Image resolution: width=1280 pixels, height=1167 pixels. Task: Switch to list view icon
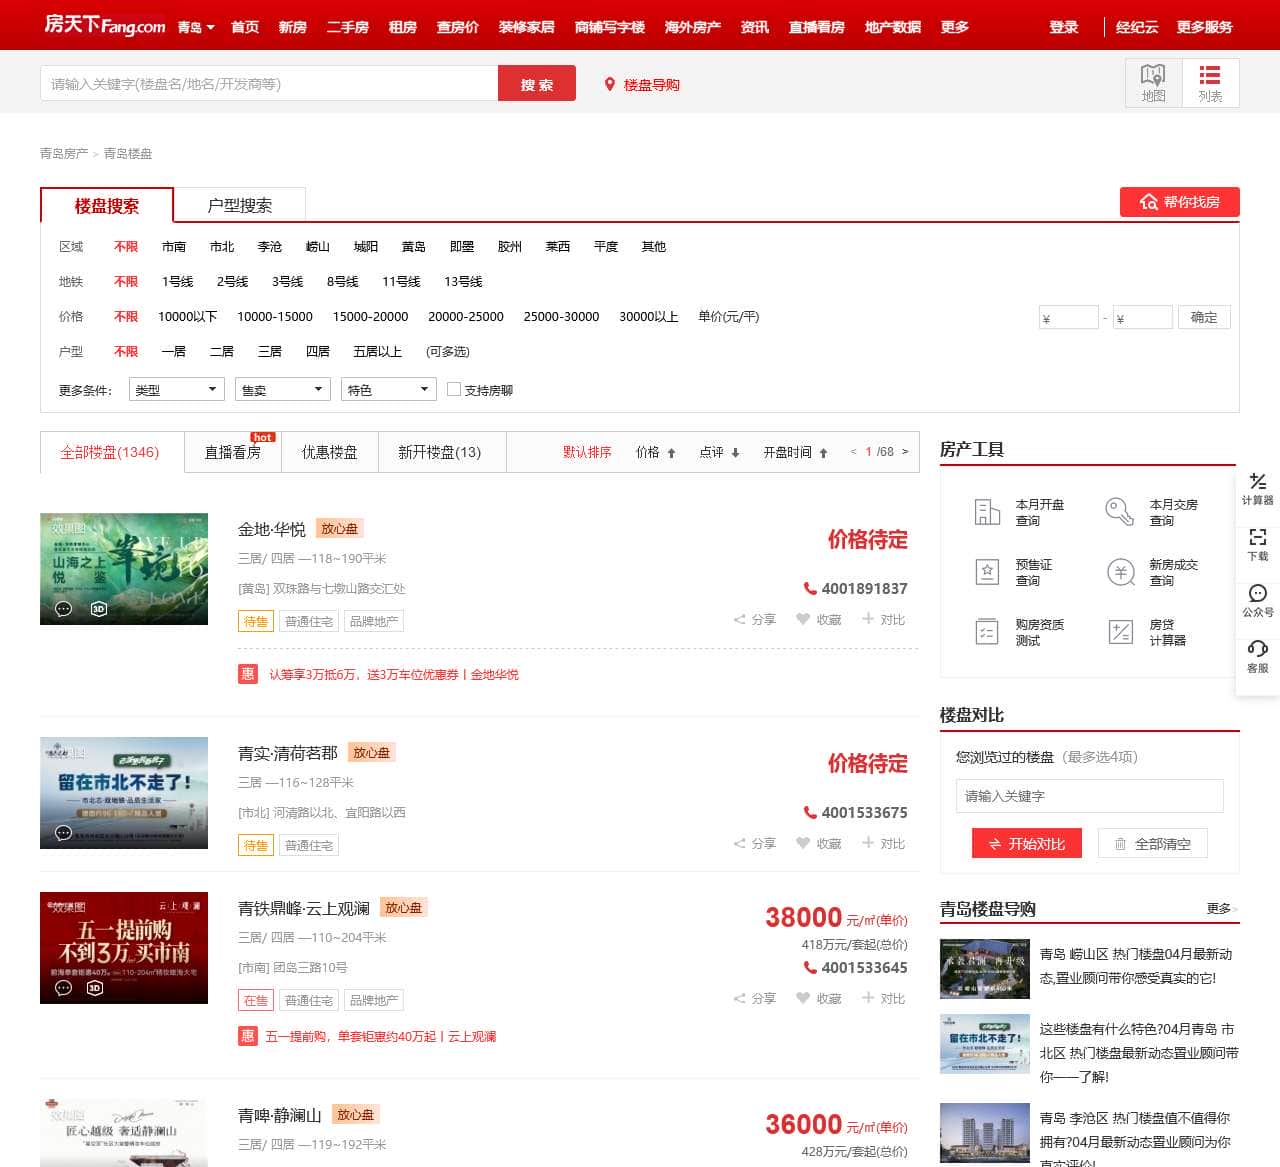[1210, 83]
